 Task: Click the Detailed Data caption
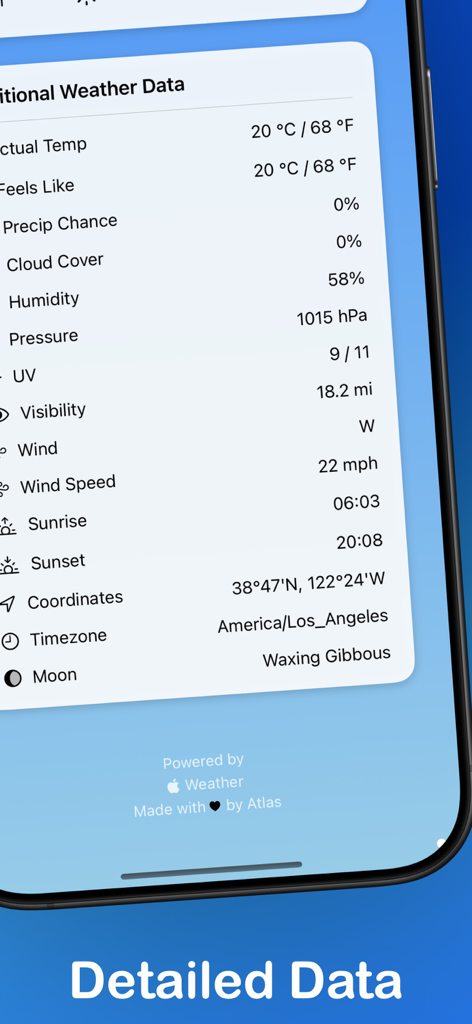[236, 980]
